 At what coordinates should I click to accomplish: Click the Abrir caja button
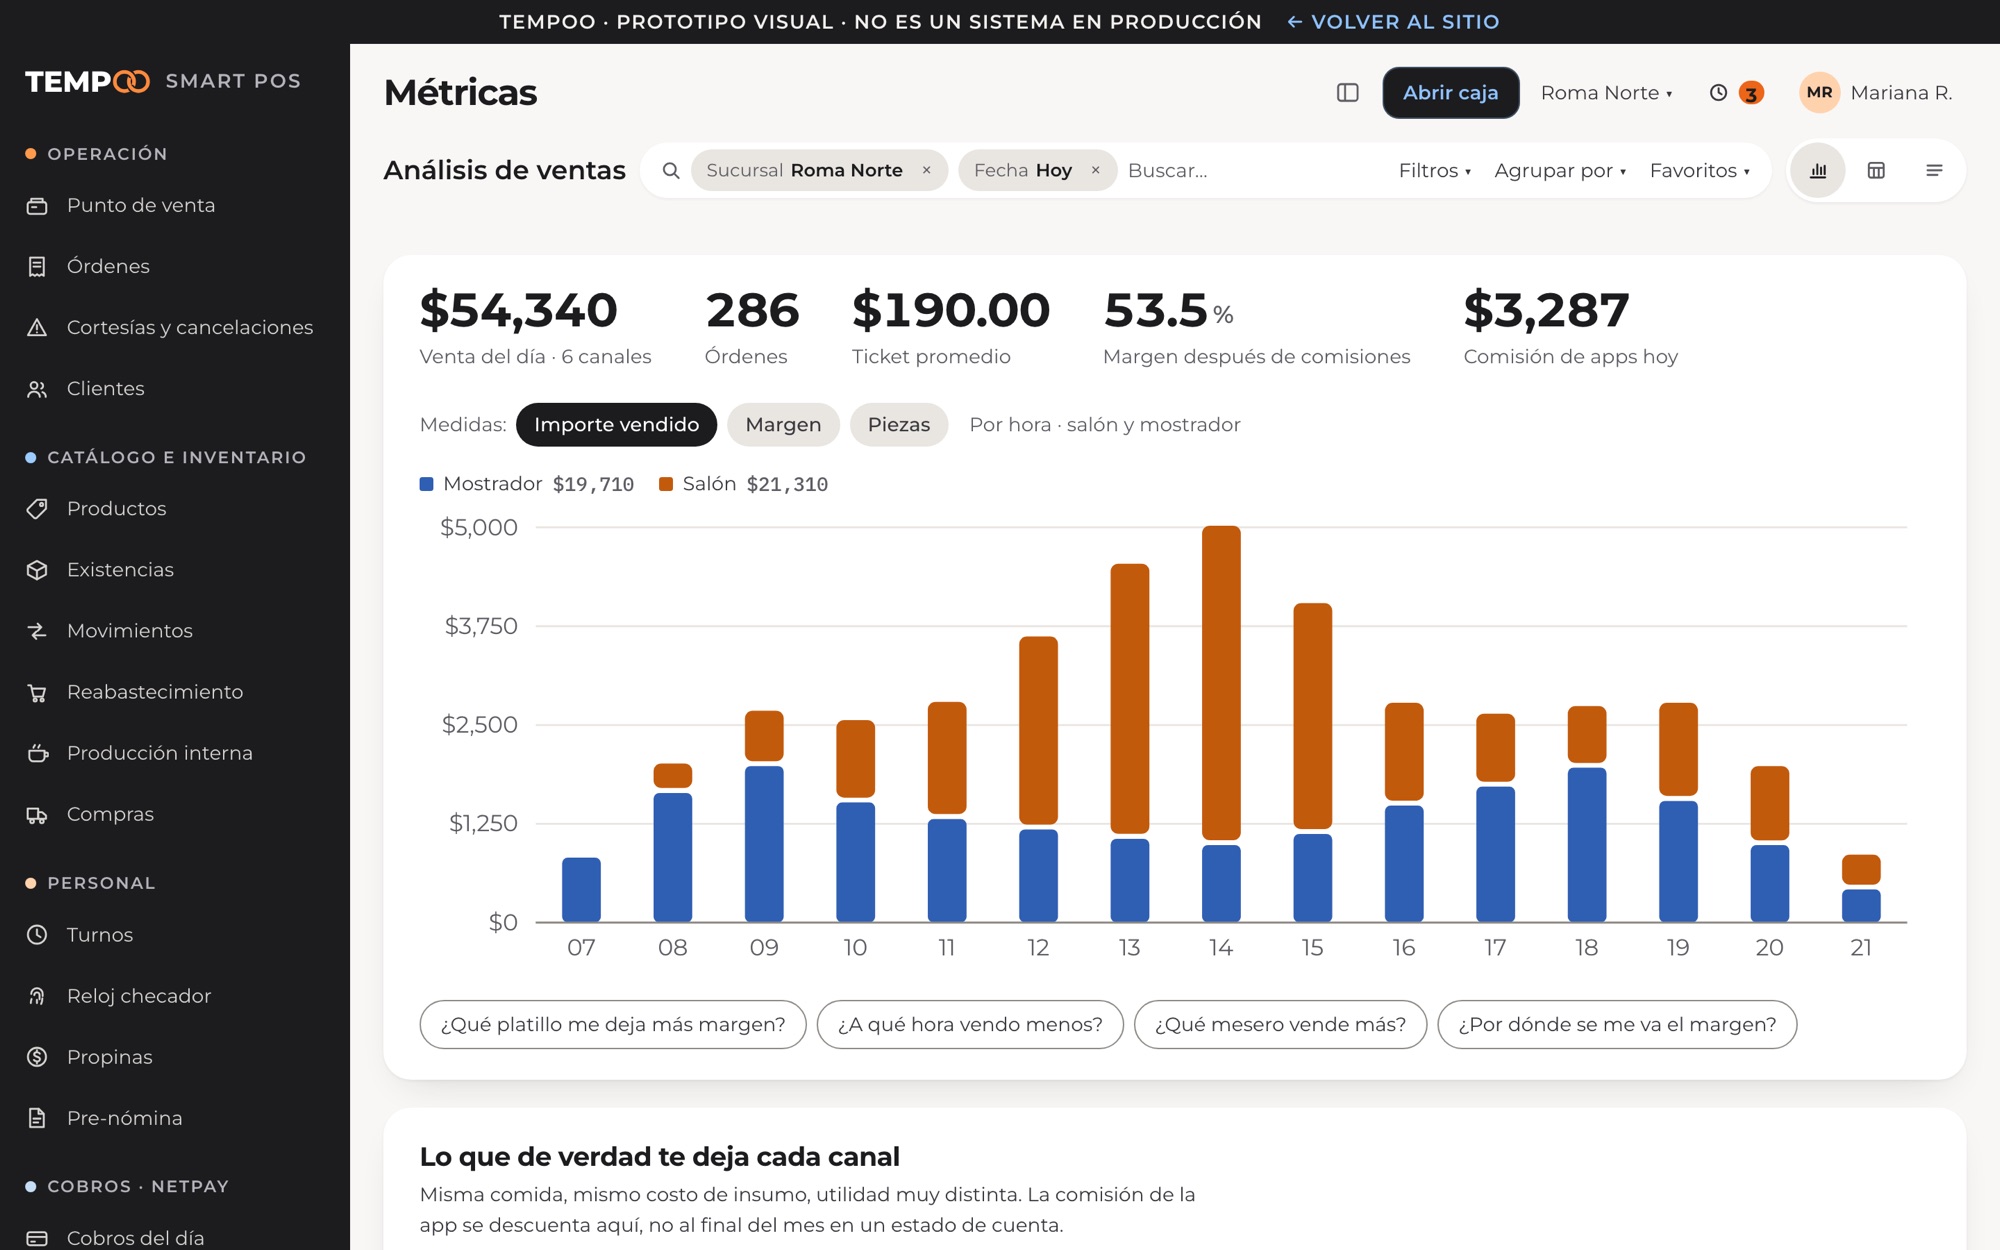pos(1450,93)
